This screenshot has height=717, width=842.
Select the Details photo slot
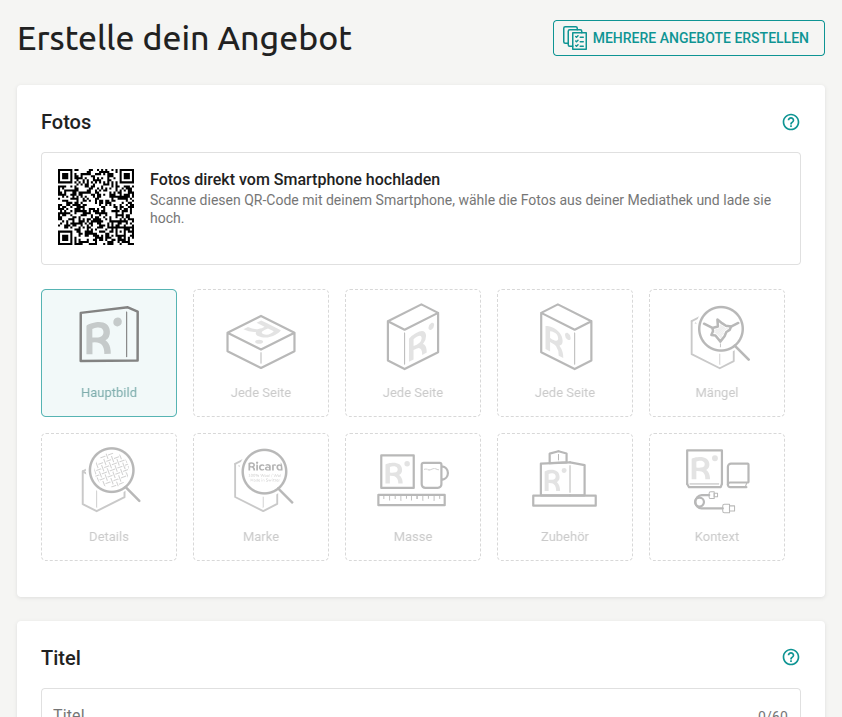(x=109, y=497)
